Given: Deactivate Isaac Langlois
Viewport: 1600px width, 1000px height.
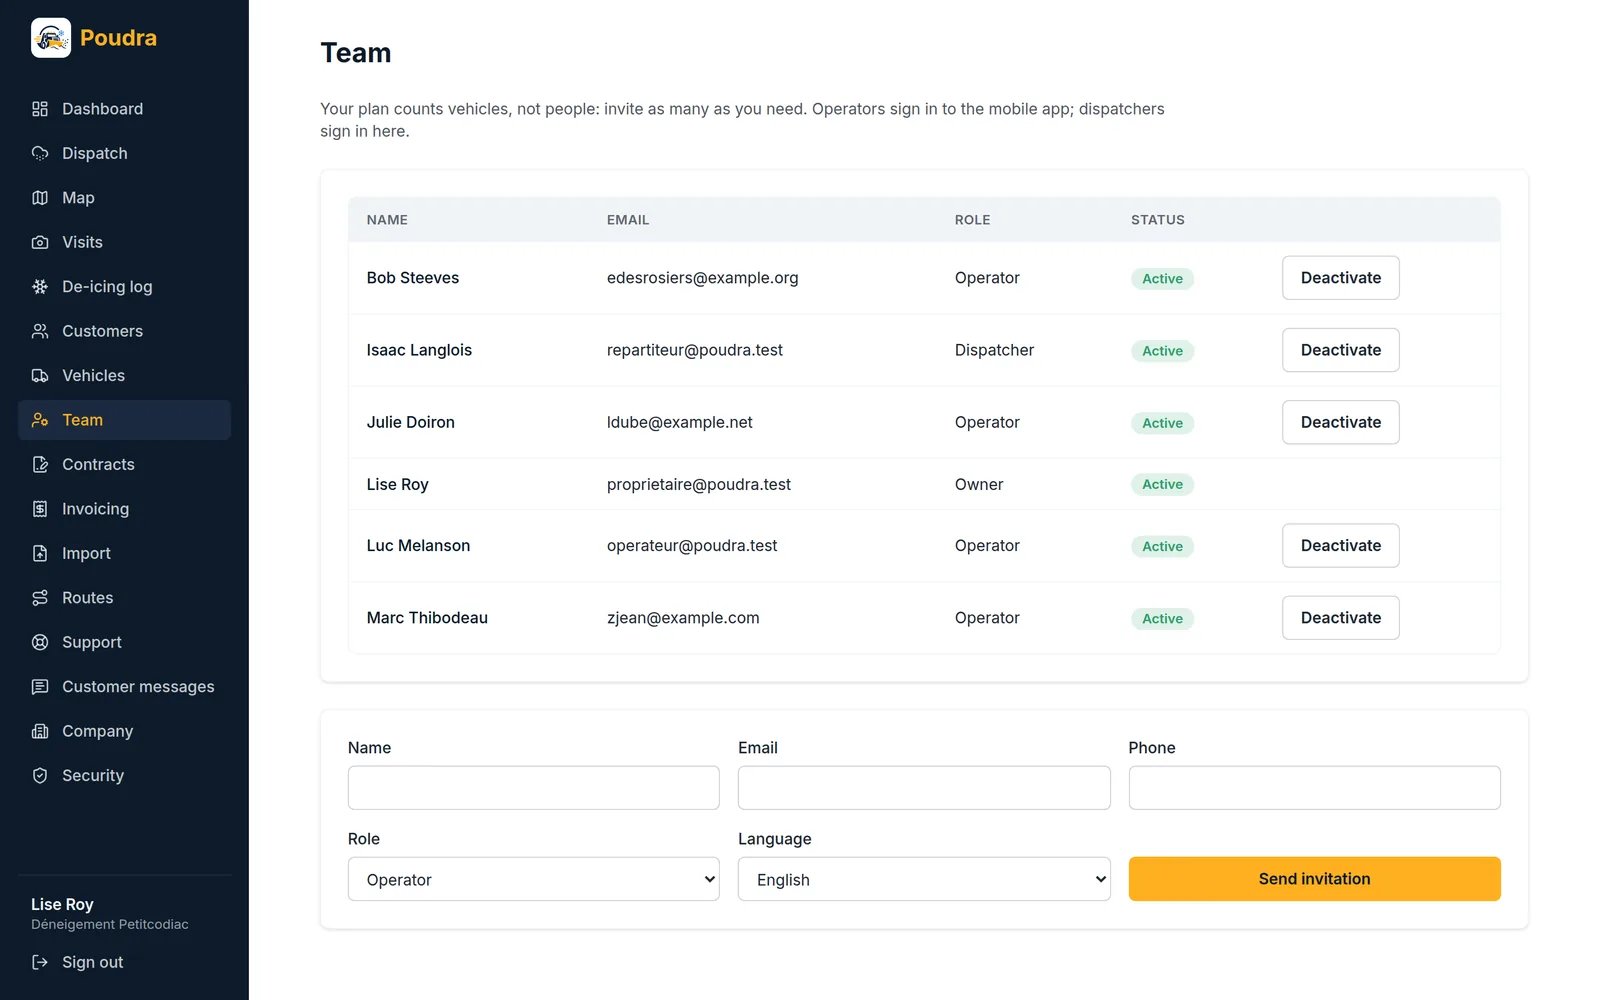Looking at the screenshot, I should point(1341,350).
